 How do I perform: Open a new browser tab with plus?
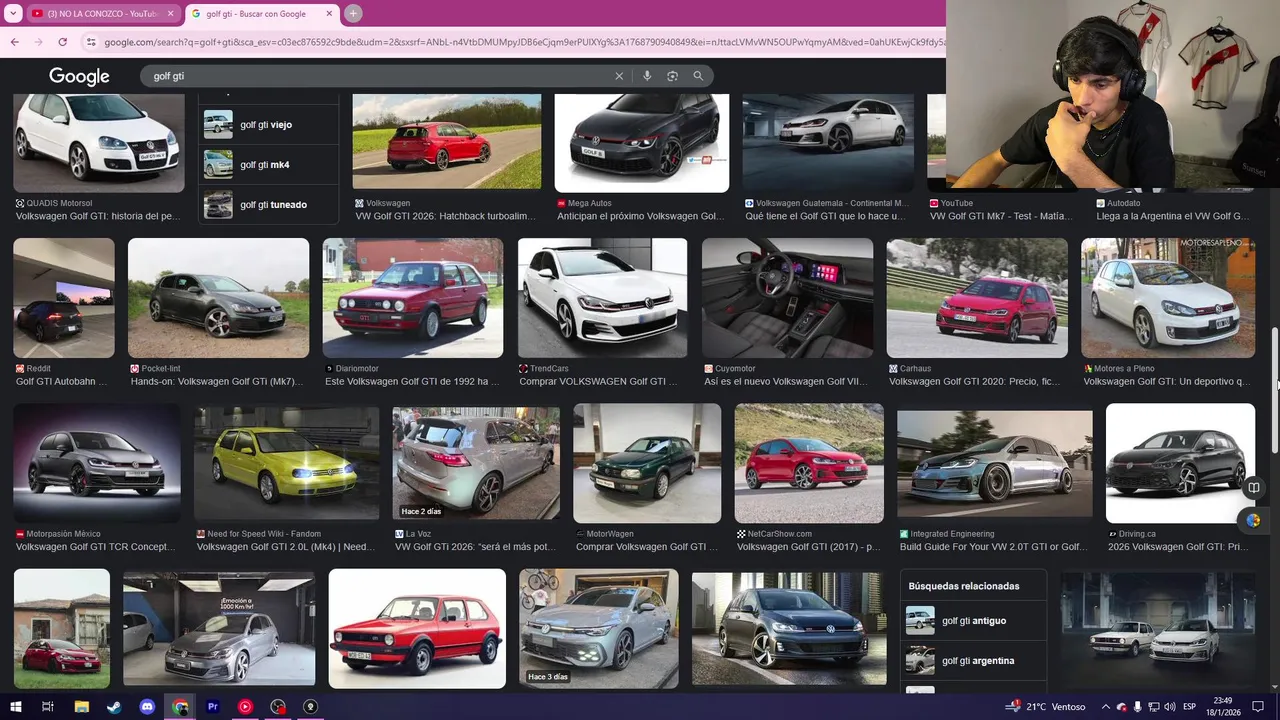point(353,14)
